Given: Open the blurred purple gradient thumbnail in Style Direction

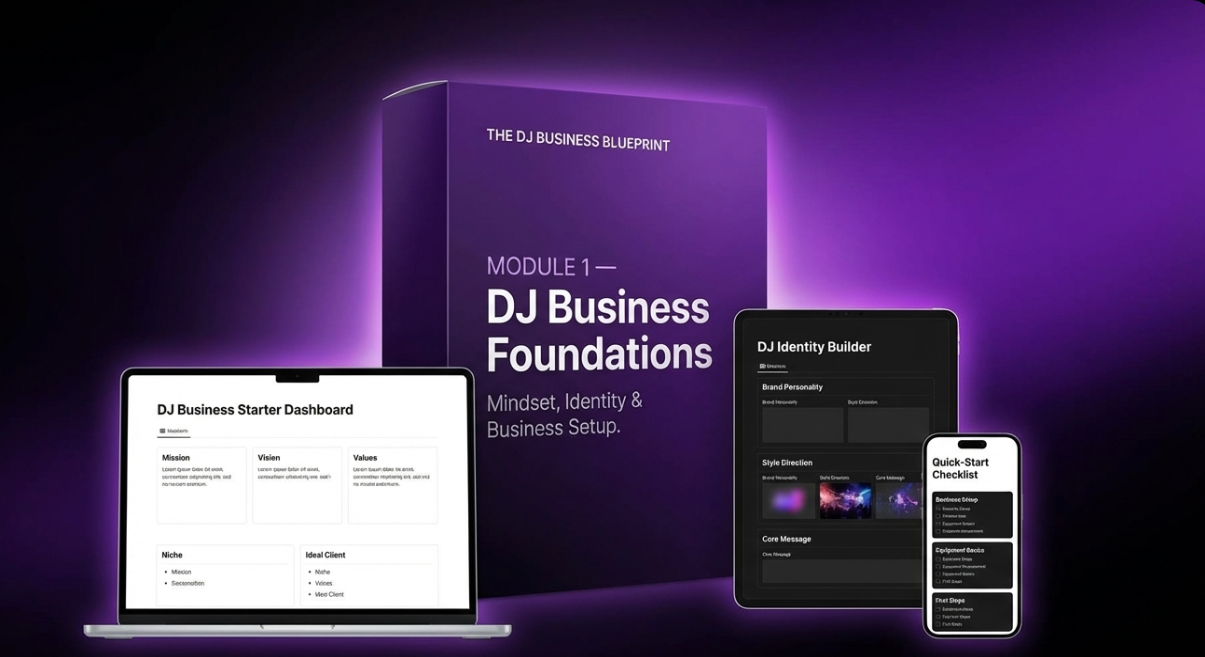Looking at the screenshot, I should [789, 501].
